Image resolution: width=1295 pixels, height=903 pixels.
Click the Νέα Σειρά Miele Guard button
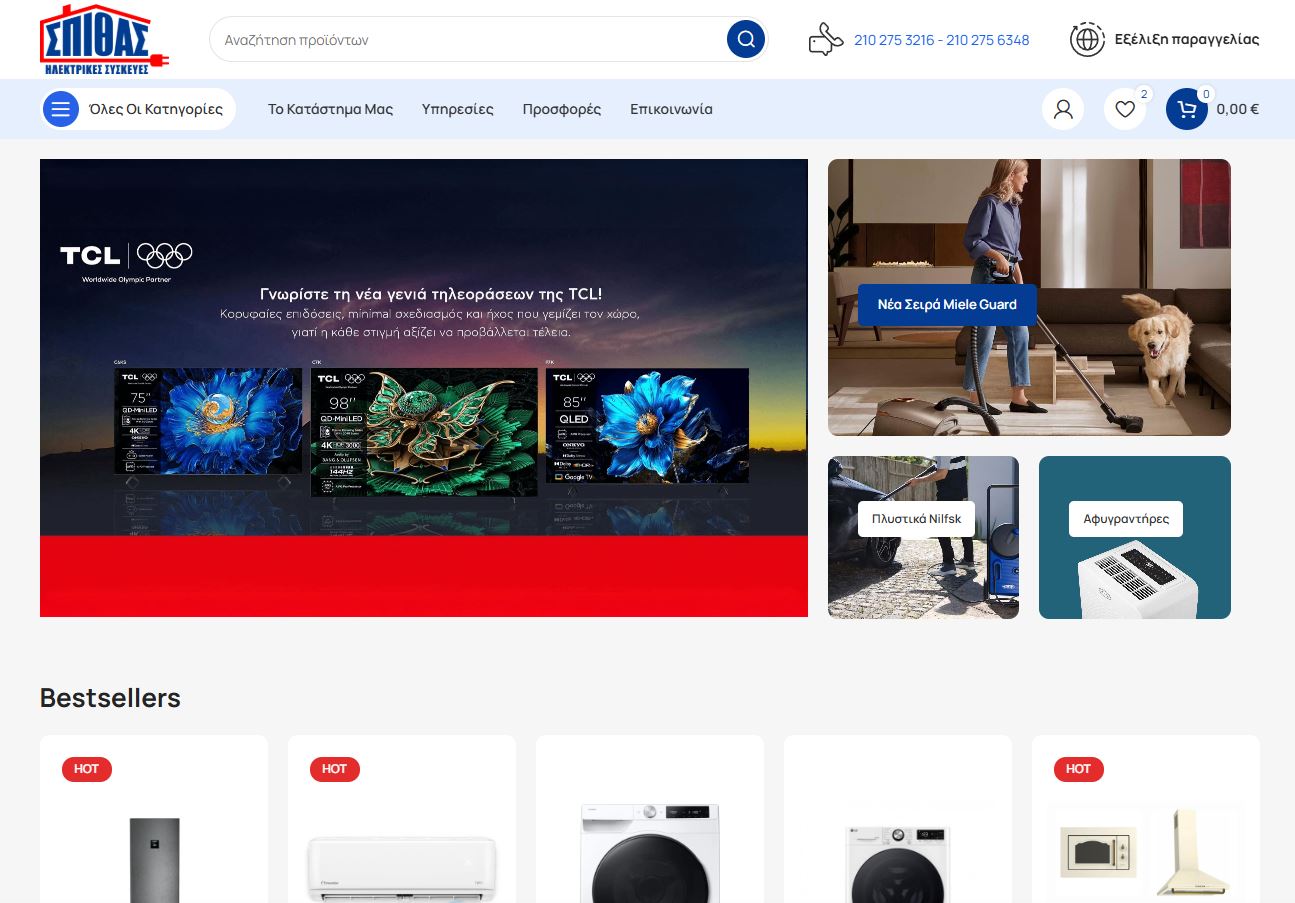pos(946,305)
